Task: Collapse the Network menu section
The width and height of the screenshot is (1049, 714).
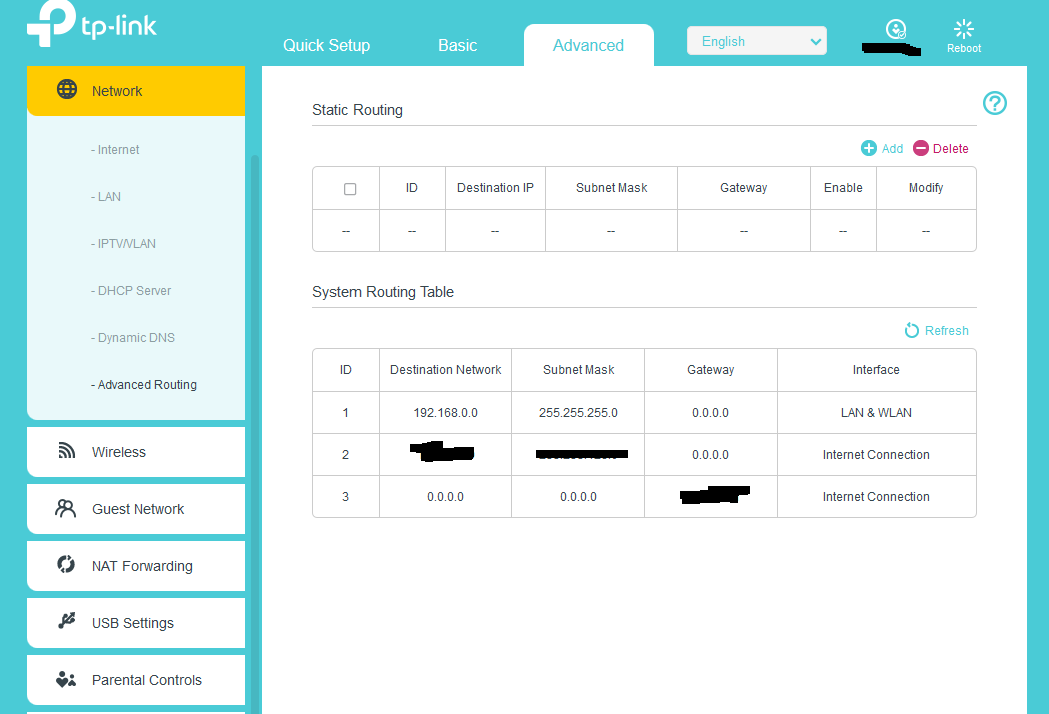Action: 136,91
